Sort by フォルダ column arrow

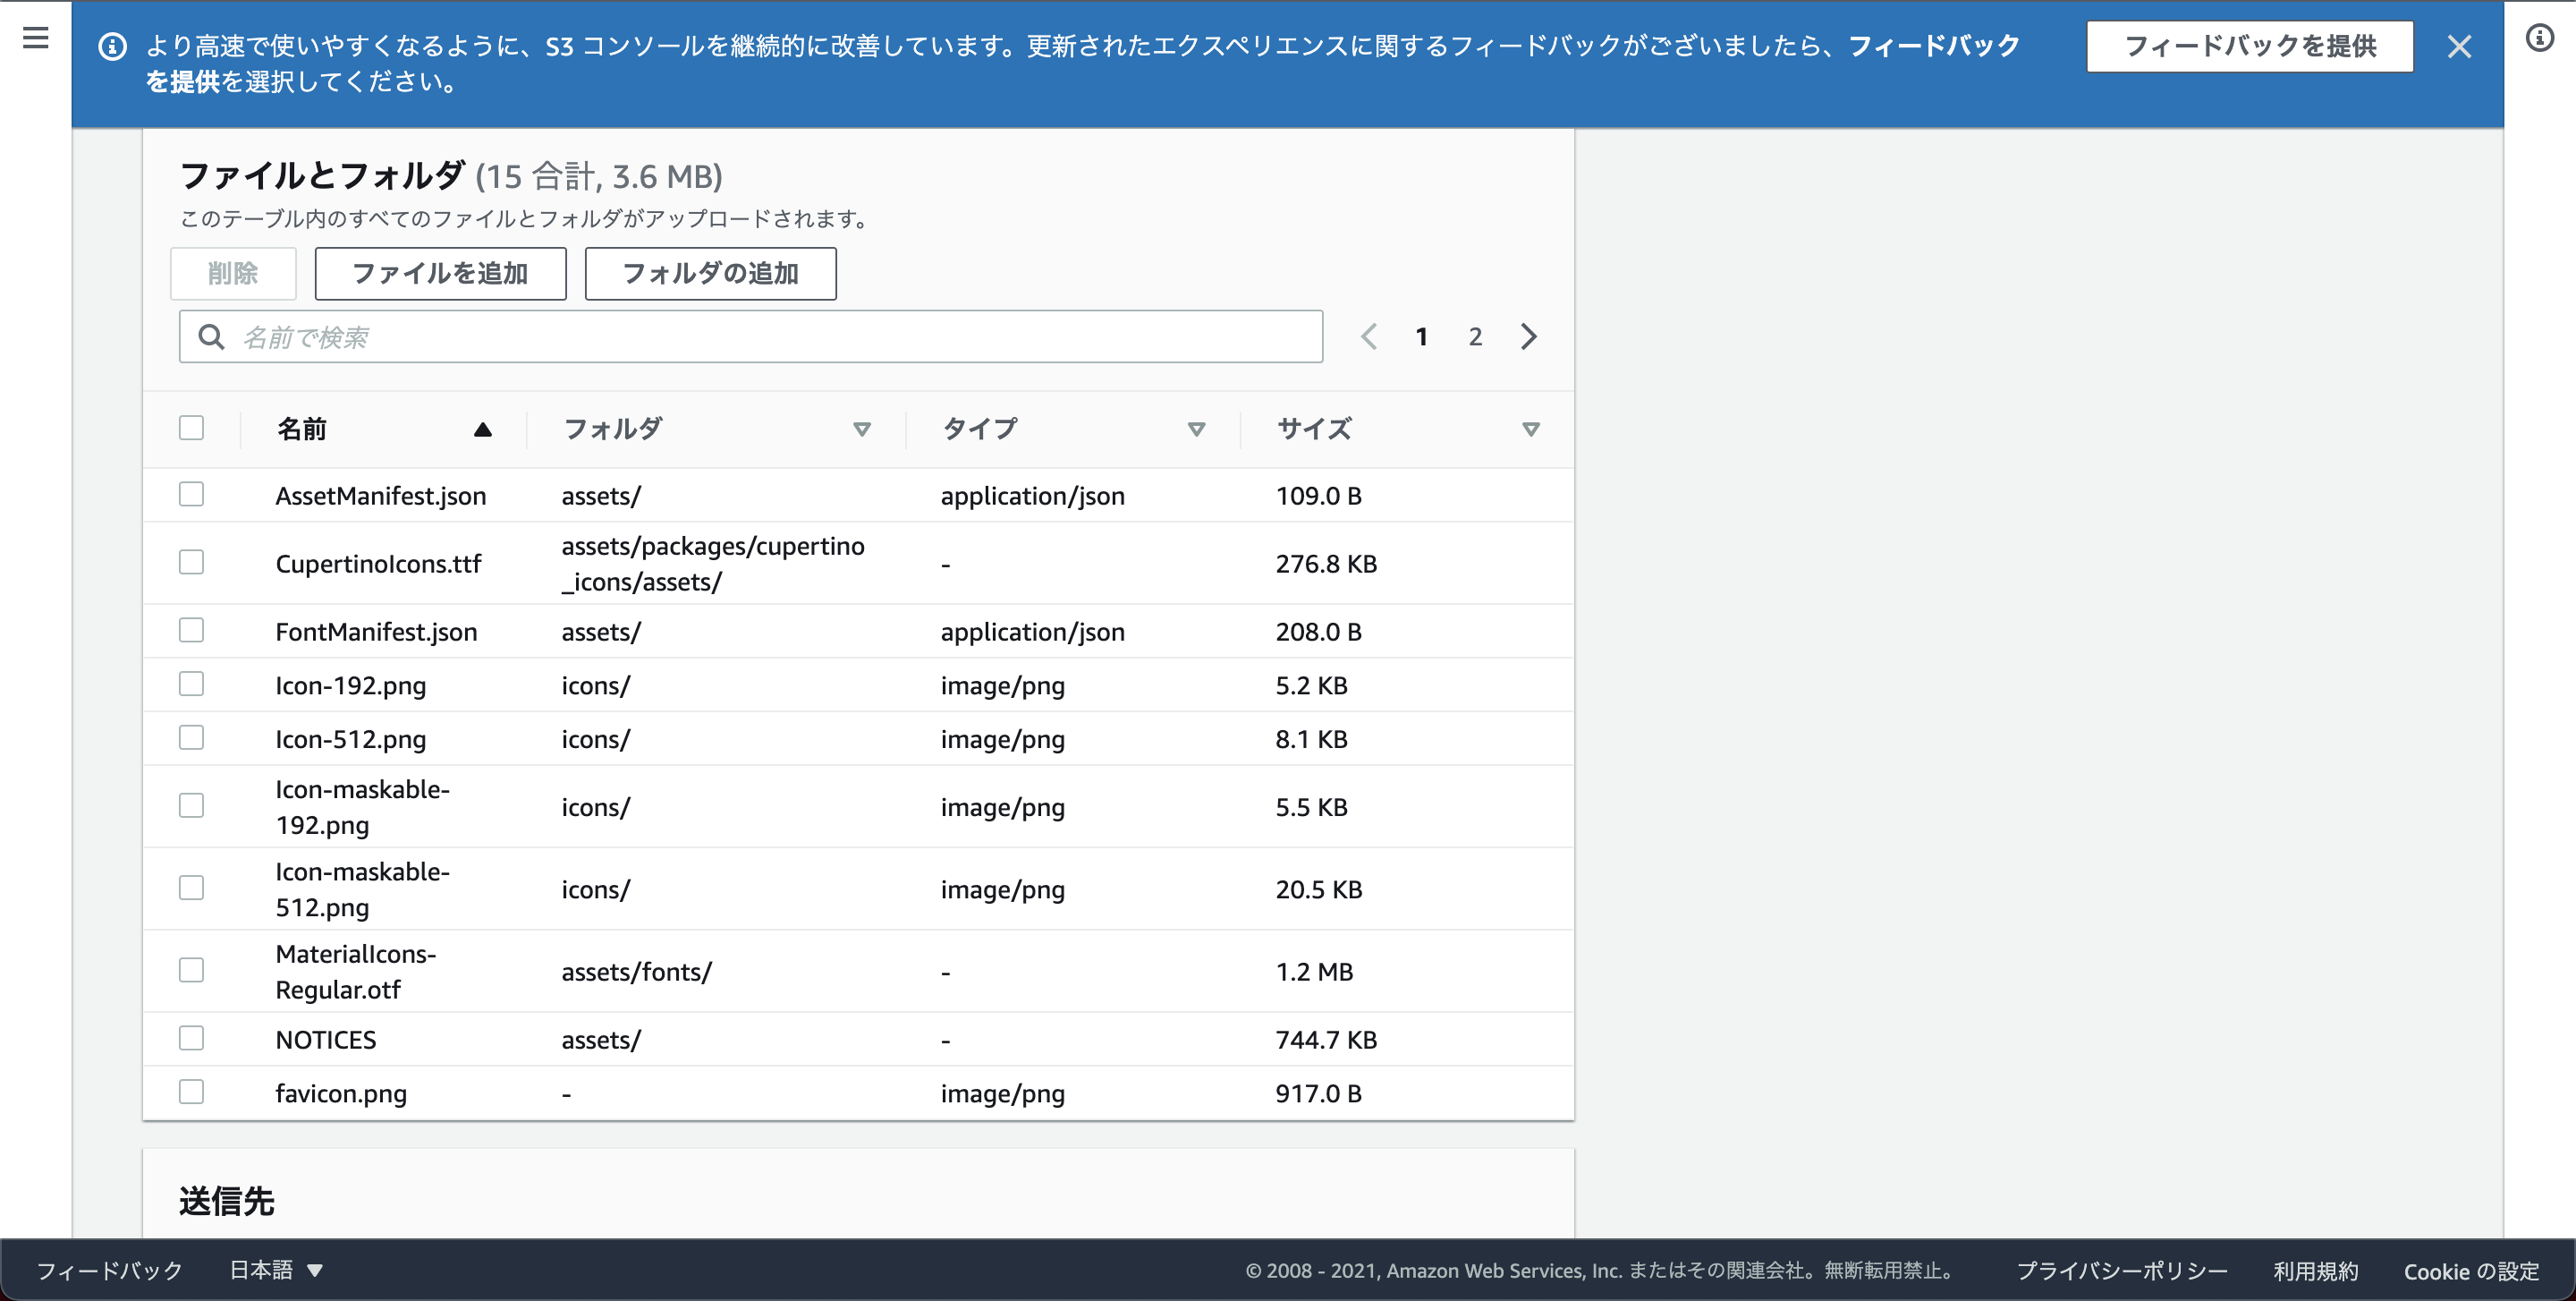[861, 429]
